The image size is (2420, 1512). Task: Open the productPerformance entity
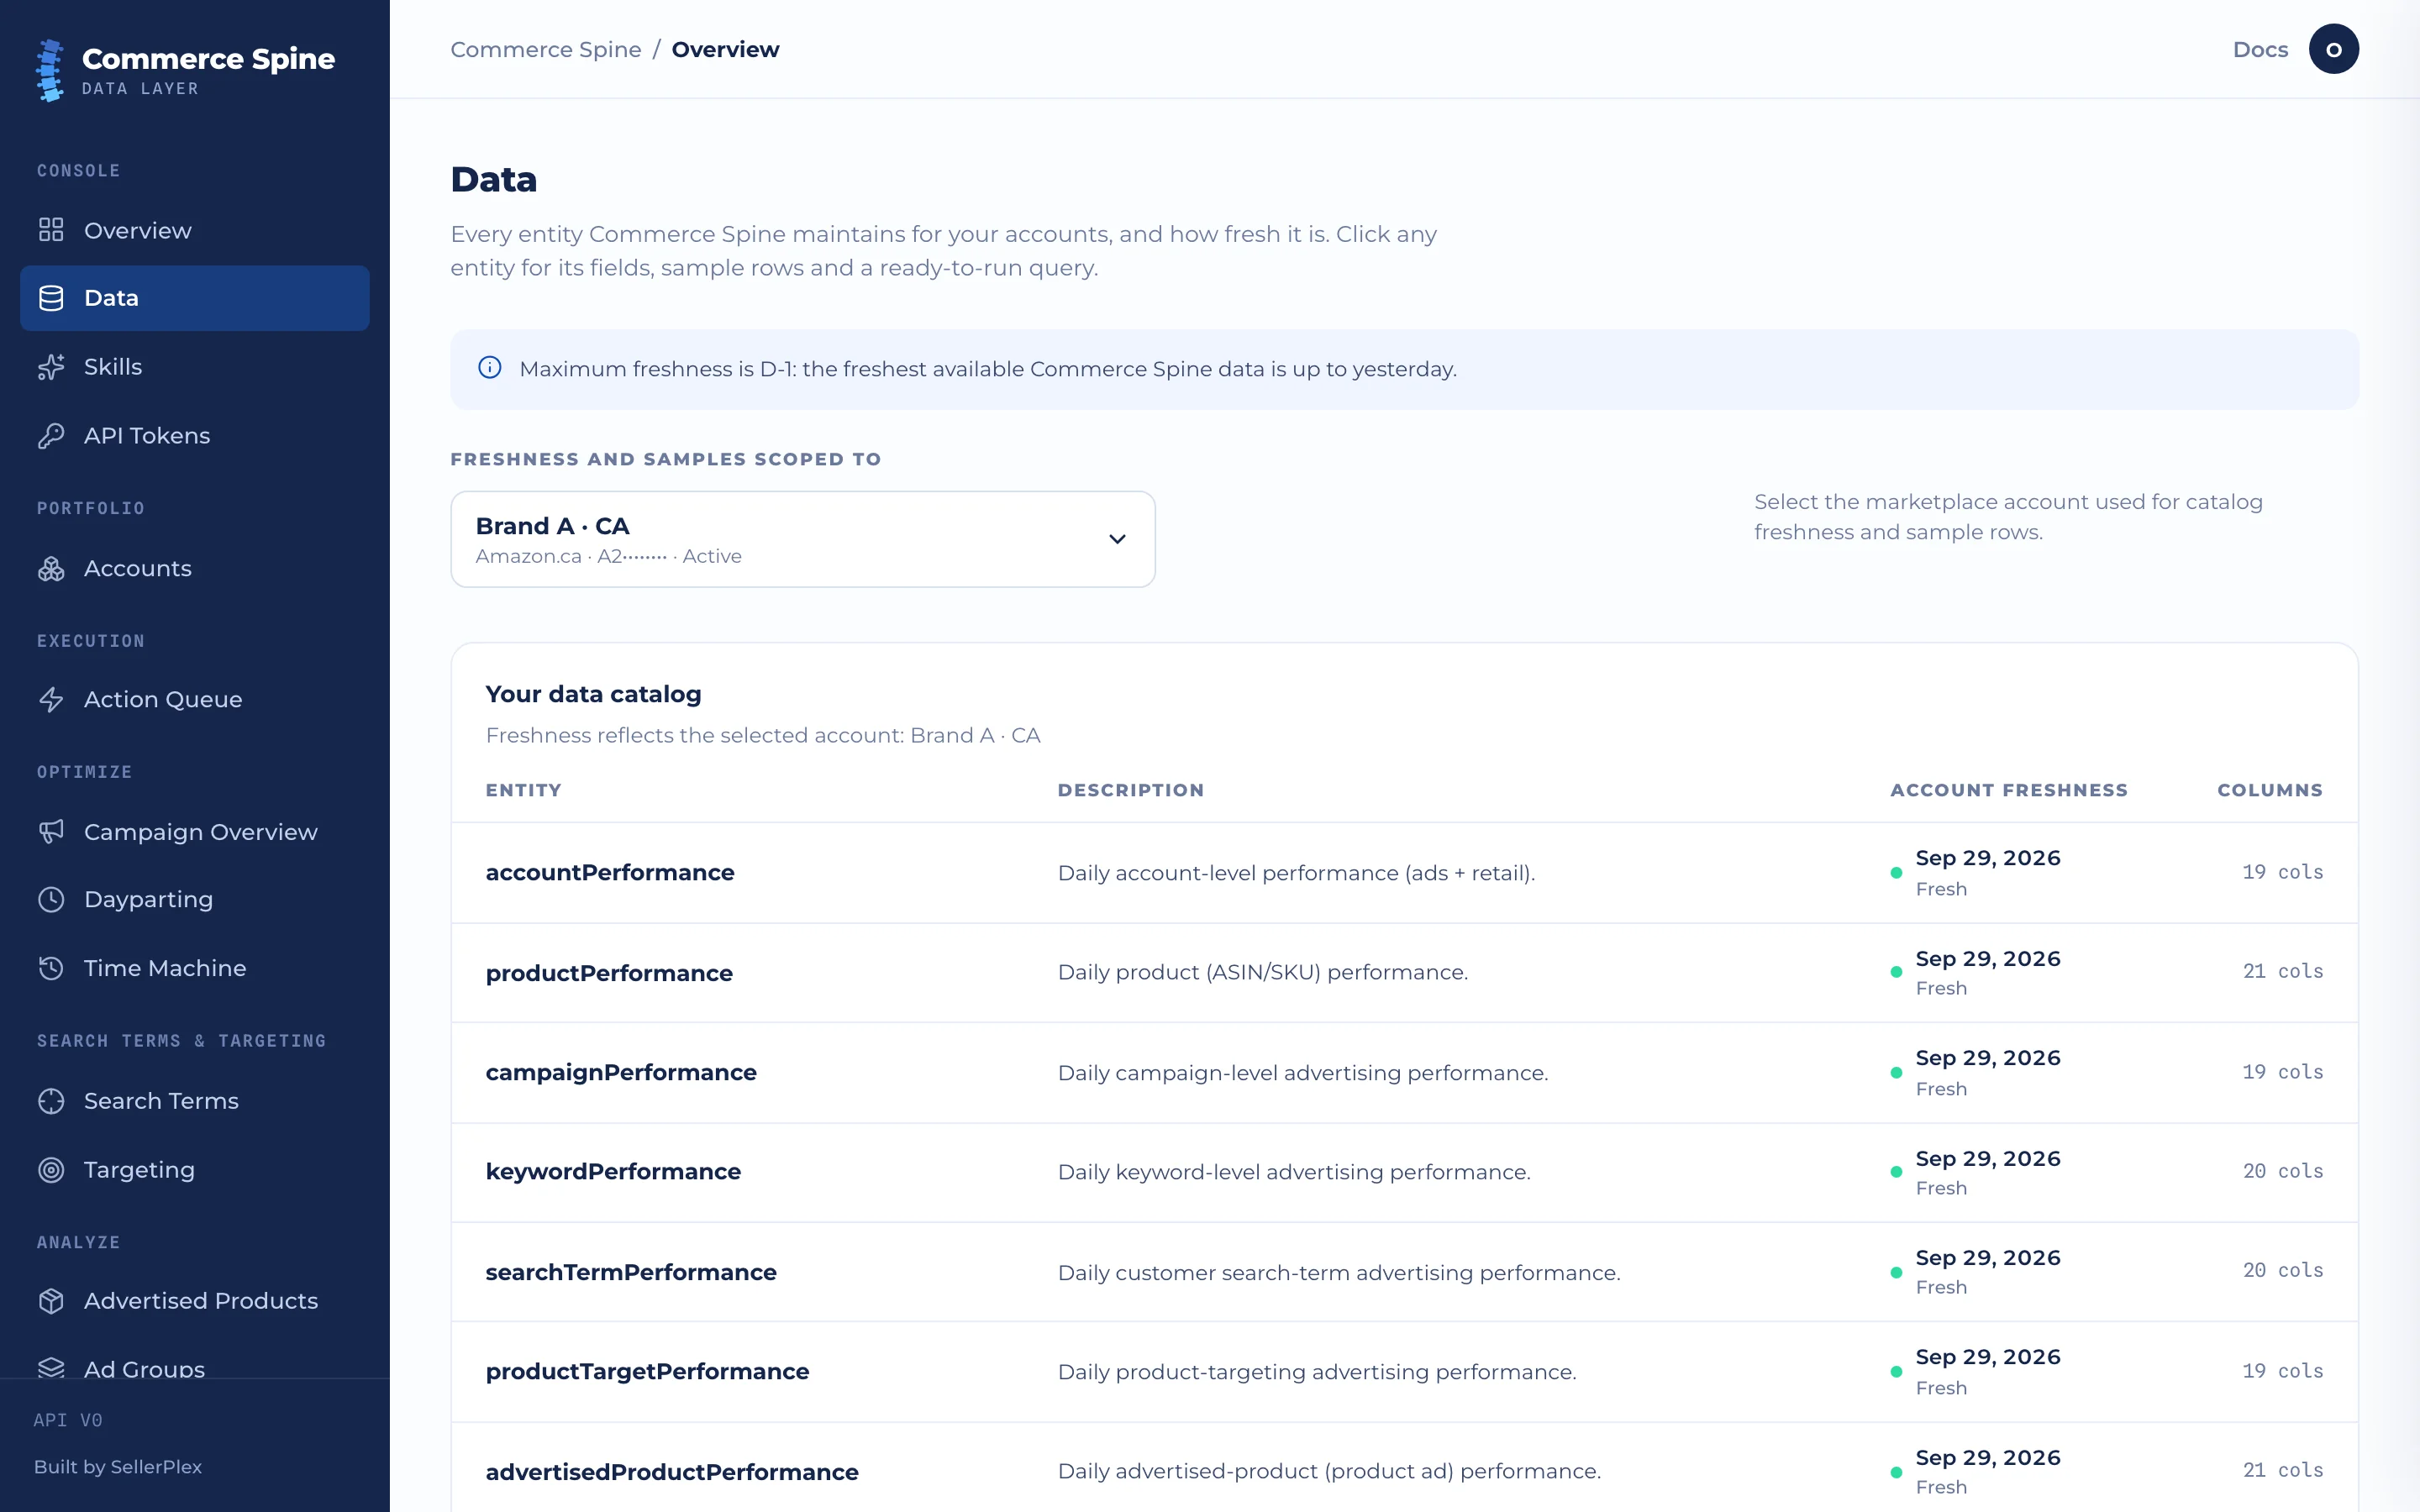click(x=1404, y=973)
